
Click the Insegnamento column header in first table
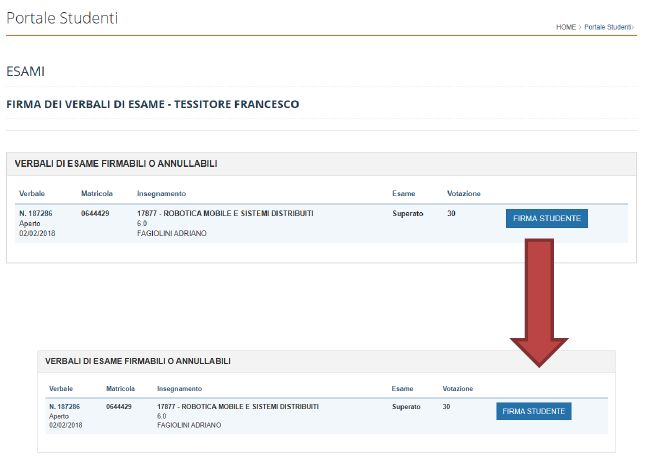point(161,193)
